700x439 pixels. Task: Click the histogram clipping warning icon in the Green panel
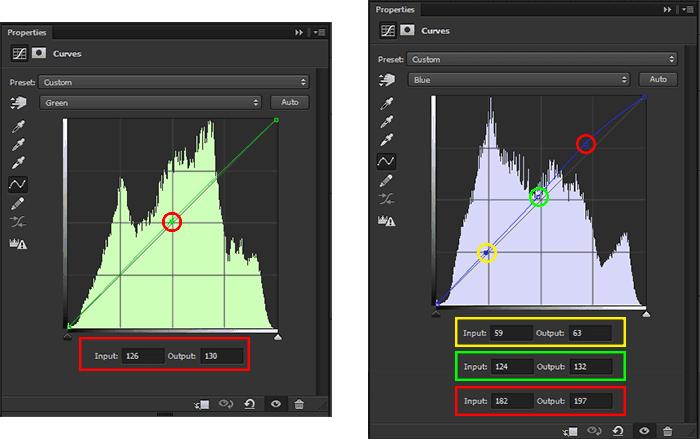(17, 242)
